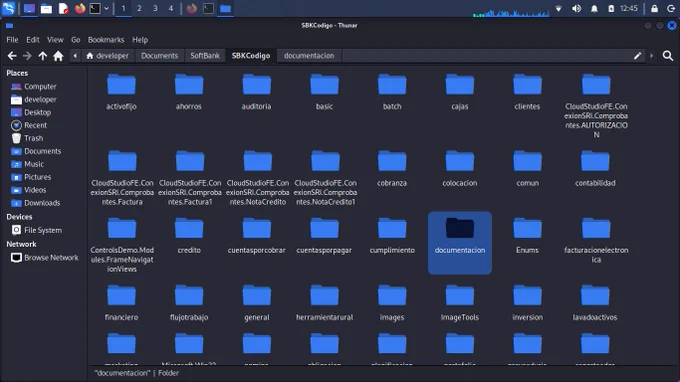Select the cuentasporcobrar folder
Viewport: 680px width, 382px height.
pyautogui.click(x=256, y=236)
